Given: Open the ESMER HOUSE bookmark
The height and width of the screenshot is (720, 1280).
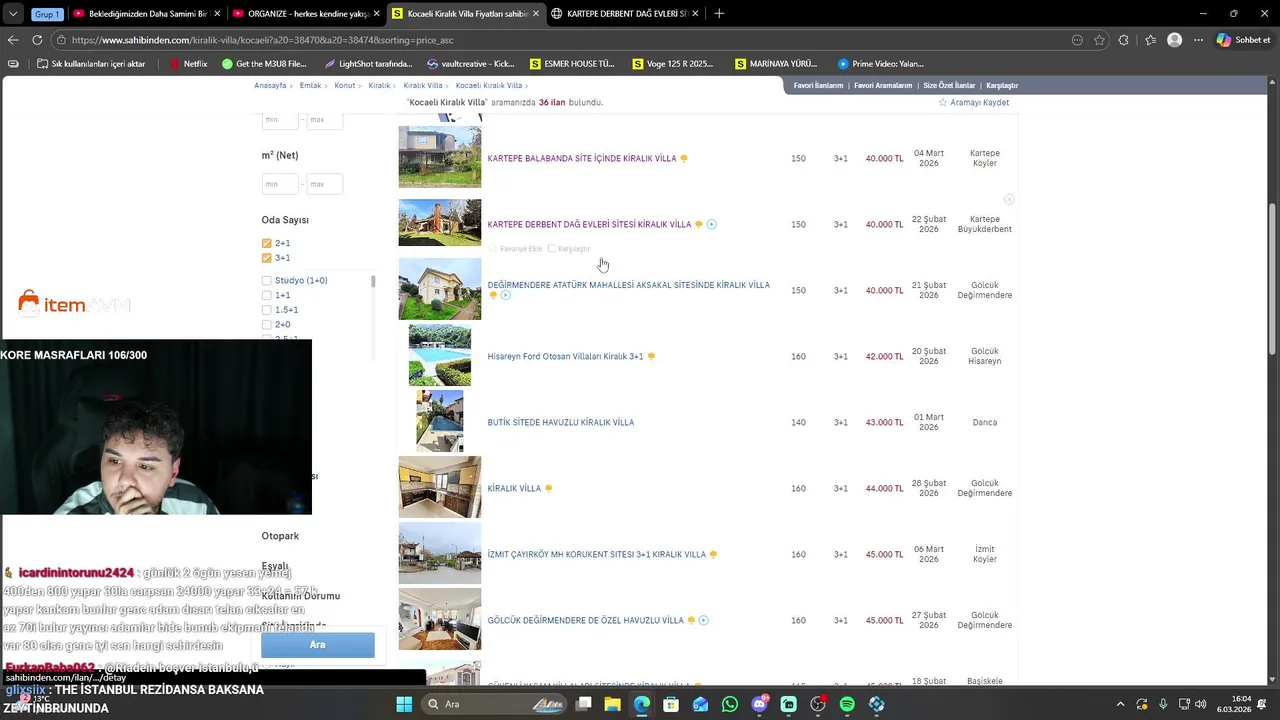Looking at the screenshot, I should click(x=572, y=64).
